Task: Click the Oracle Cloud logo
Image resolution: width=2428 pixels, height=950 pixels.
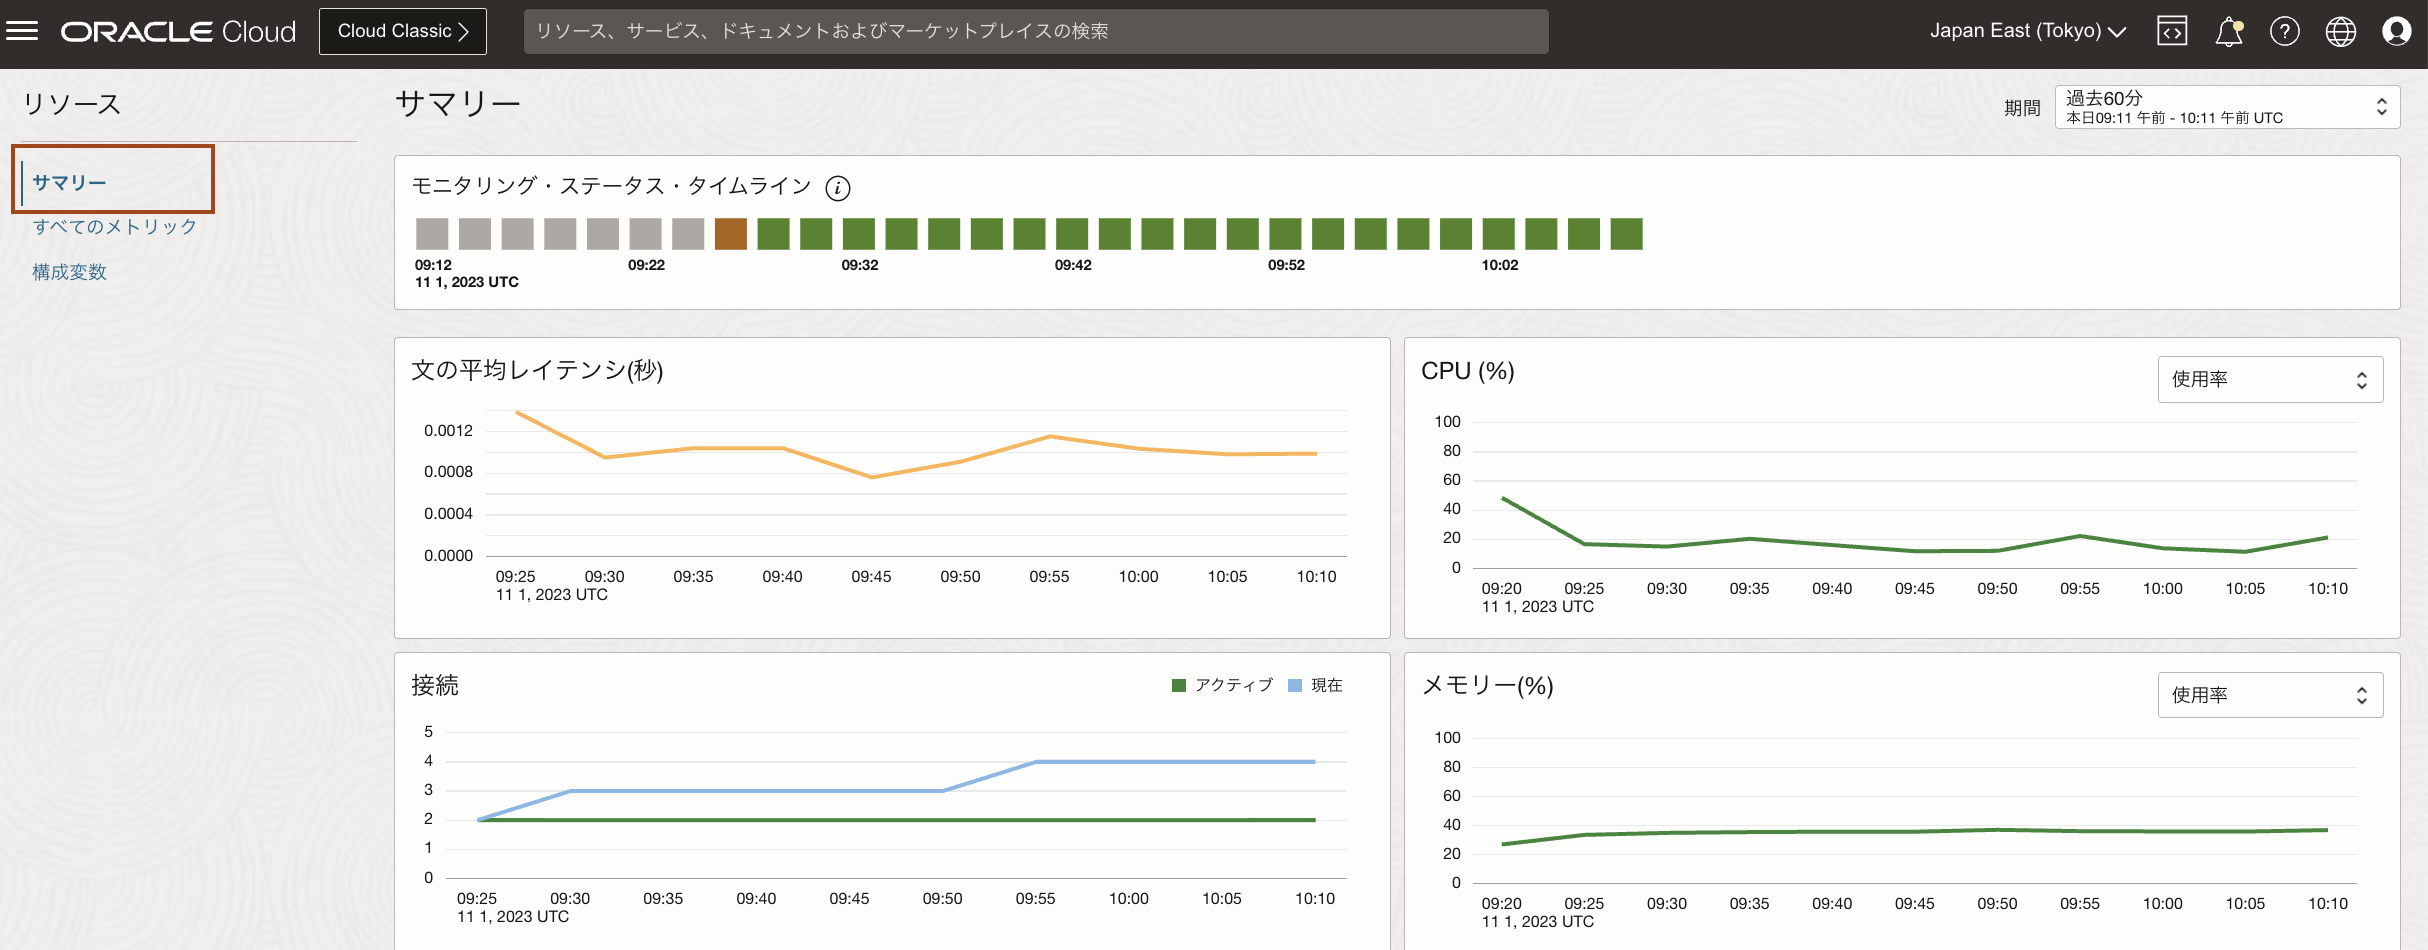Action: (x=178, y=32)
